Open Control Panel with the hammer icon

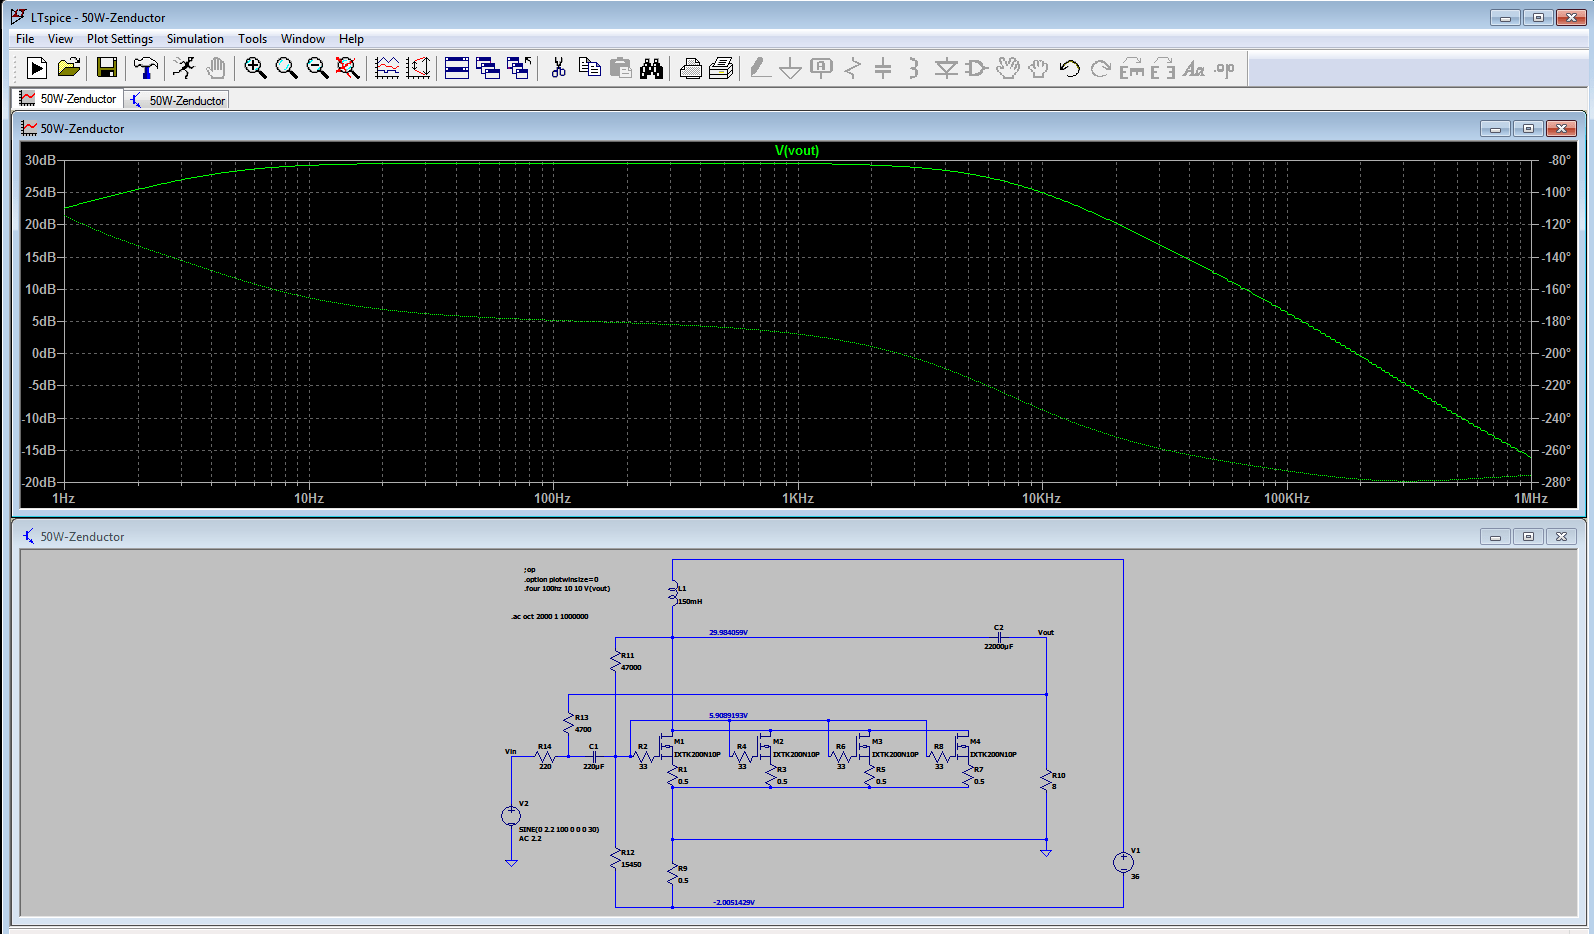pos(146,68)
